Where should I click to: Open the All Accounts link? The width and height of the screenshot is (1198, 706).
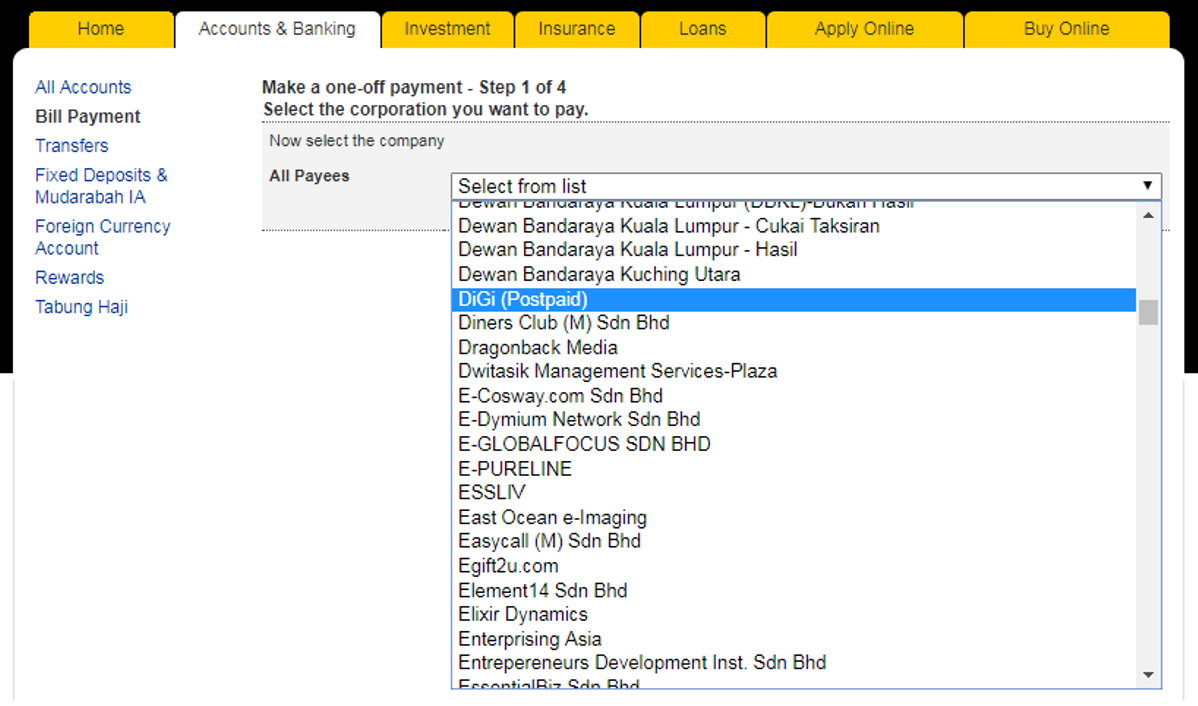tap(83, 87)
